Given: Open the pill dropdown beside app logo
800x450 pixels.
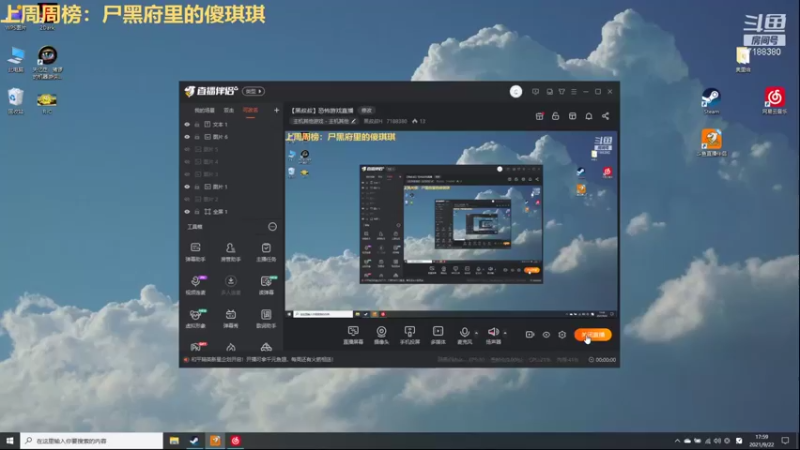Looking at the screenshot, I should (x=254, y=91).
